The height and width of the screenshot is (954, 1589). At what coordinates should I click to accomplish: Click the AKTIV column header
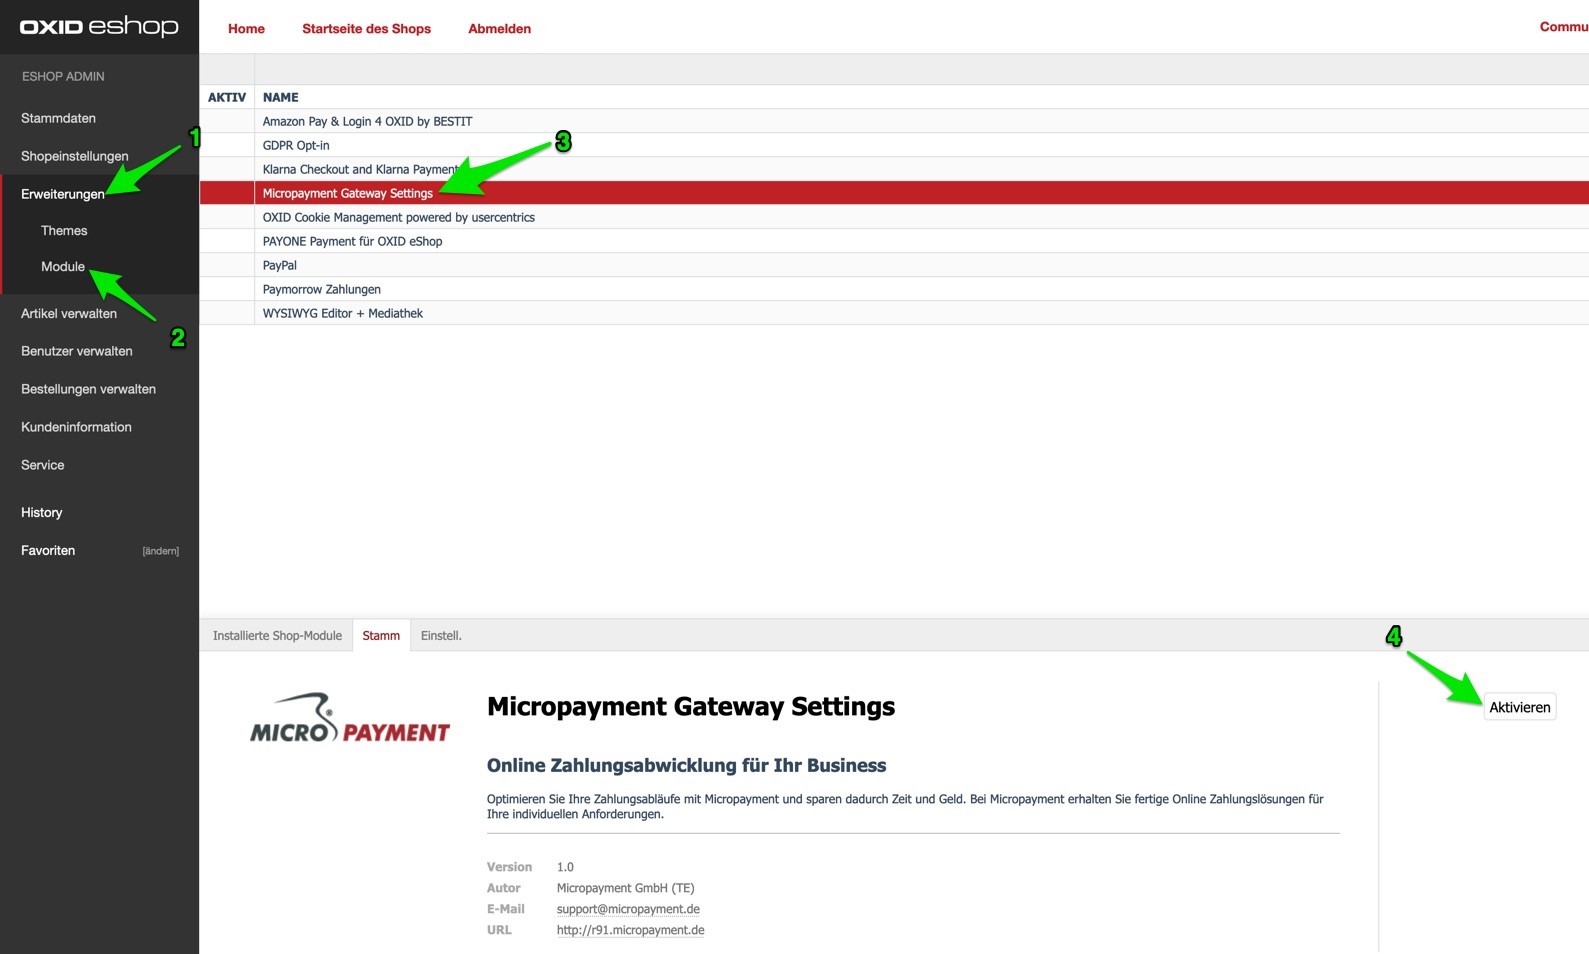pyautogui.click(x=227, y=97)
